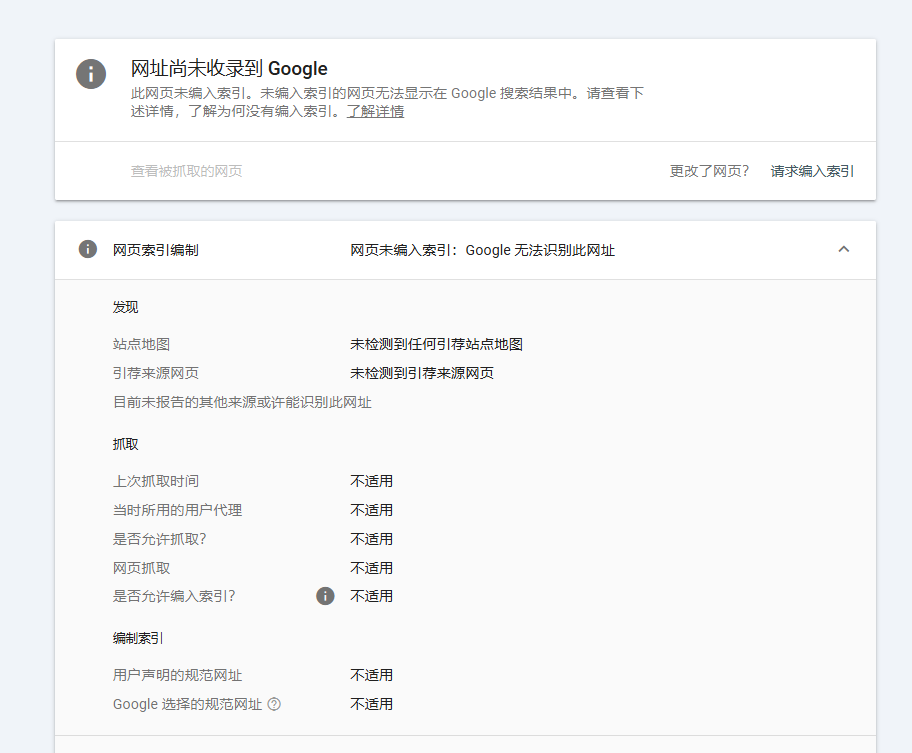912x753 pixels.
Task: Click the info icon next to 网页索引编制
Action: point(88,249)
